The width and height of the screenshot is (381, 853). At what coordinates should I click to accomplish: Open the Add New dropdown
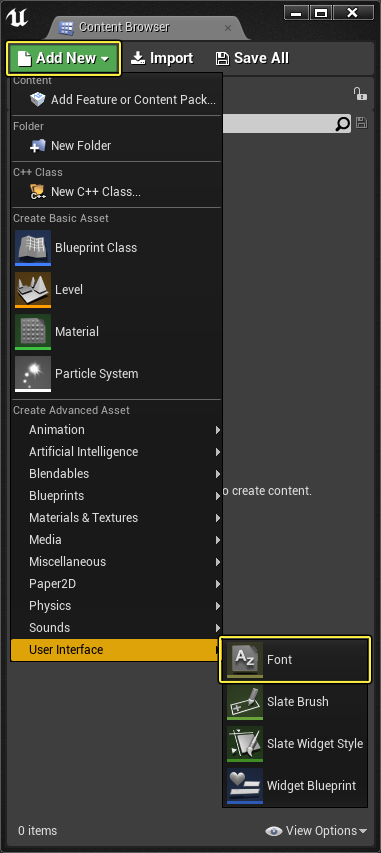point(64,59)
